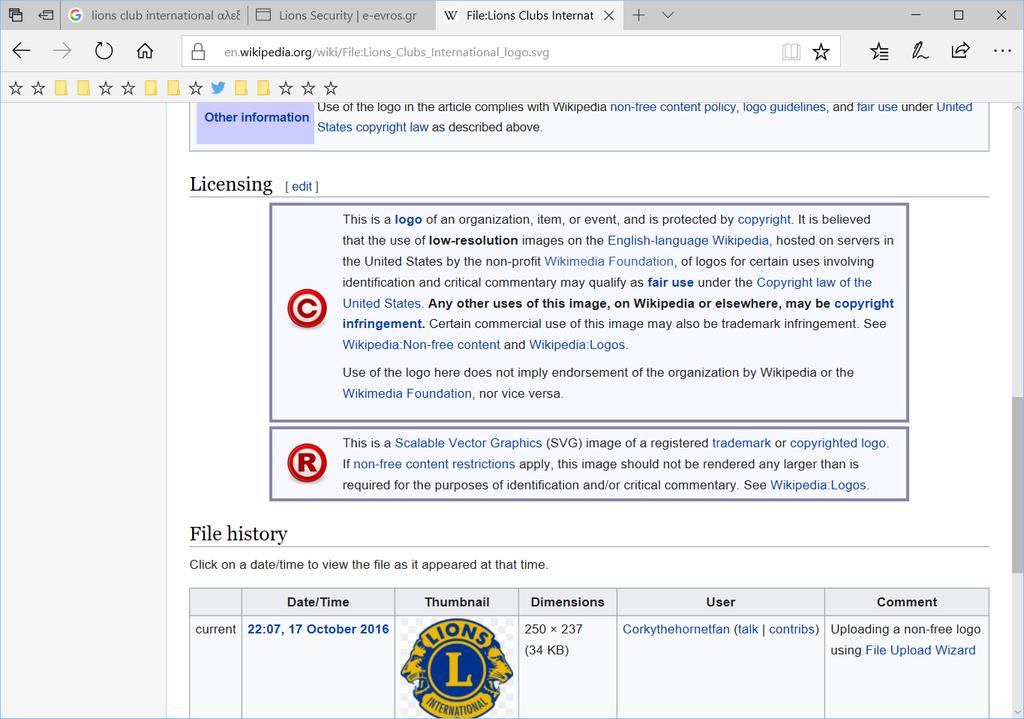Screen dimensions: 1024x719
Task: Open Corkythehornetfan's user page
Action: 676,629
